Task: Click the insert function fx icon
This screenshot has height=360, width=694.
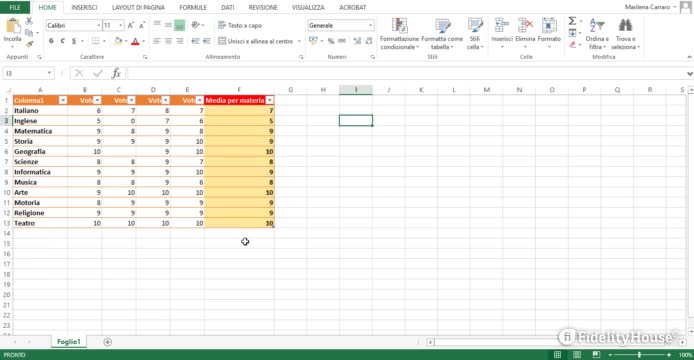Action: pos(116,73)
